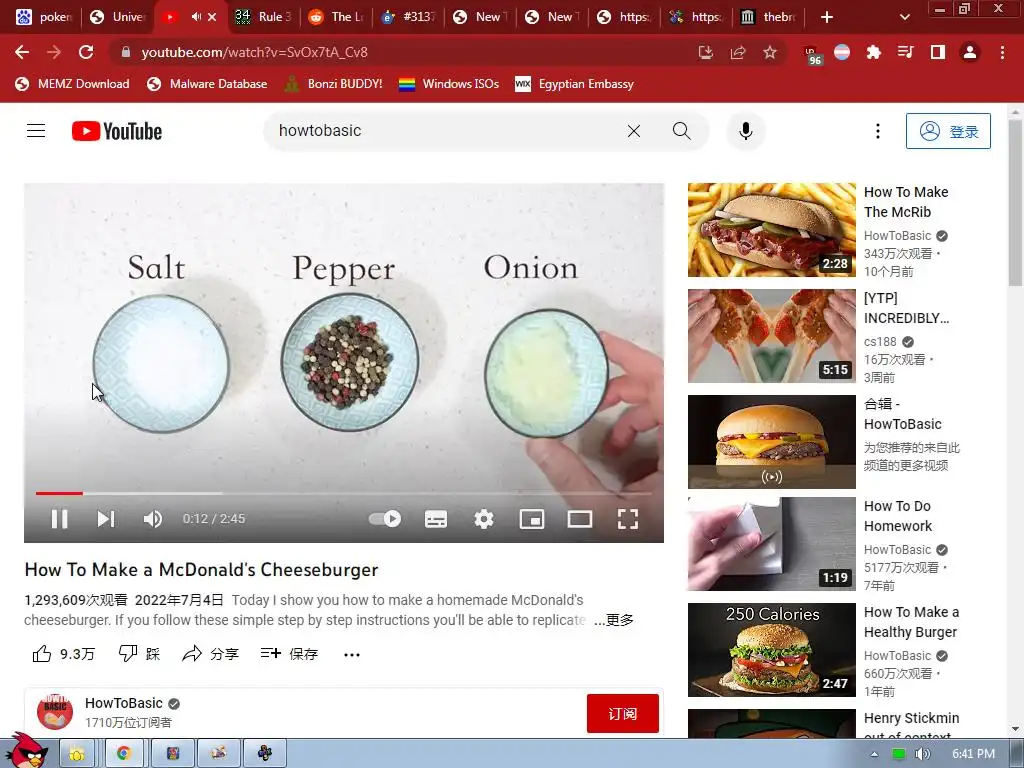Viewport: 1024px width, 768px height.
Task: Enter fullscreen video mode
Action: click(628, 519)
